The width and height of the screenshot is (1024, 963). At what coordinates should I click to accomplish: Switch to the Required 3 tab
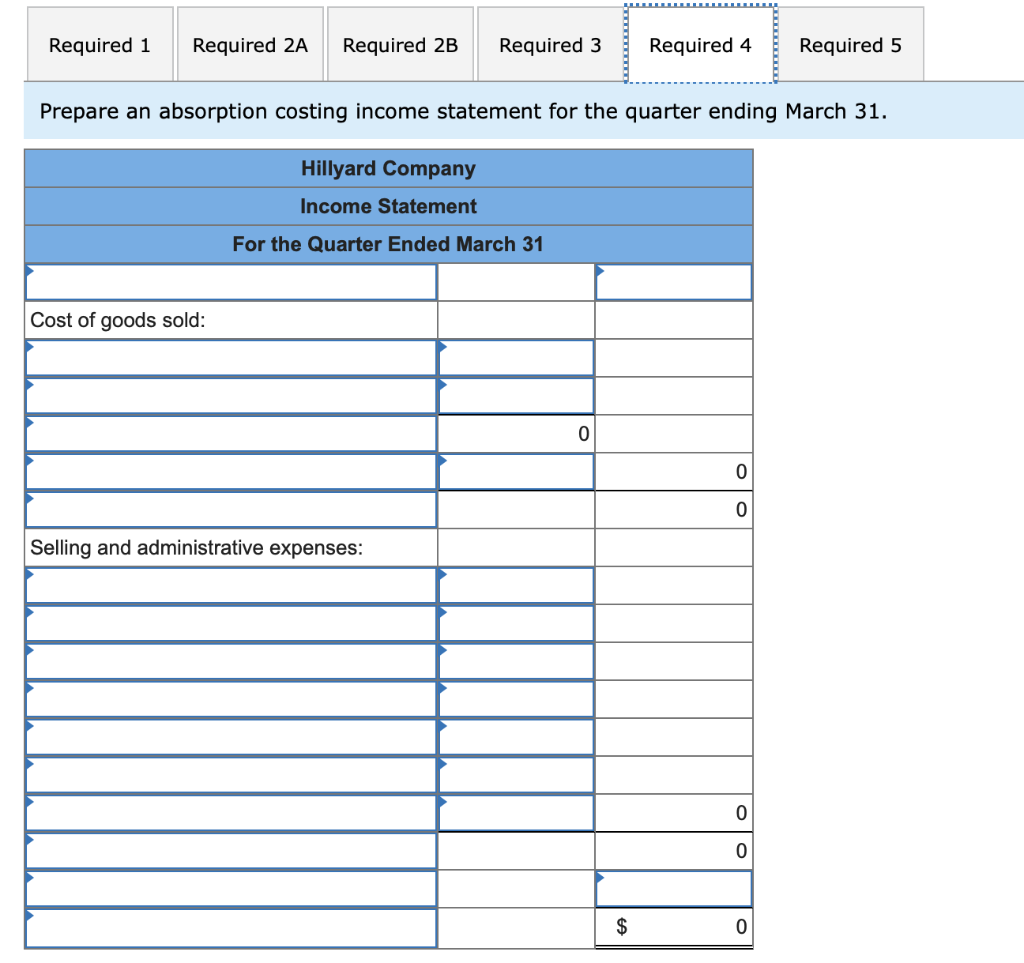pyautogui.click(x=549, y=44)
